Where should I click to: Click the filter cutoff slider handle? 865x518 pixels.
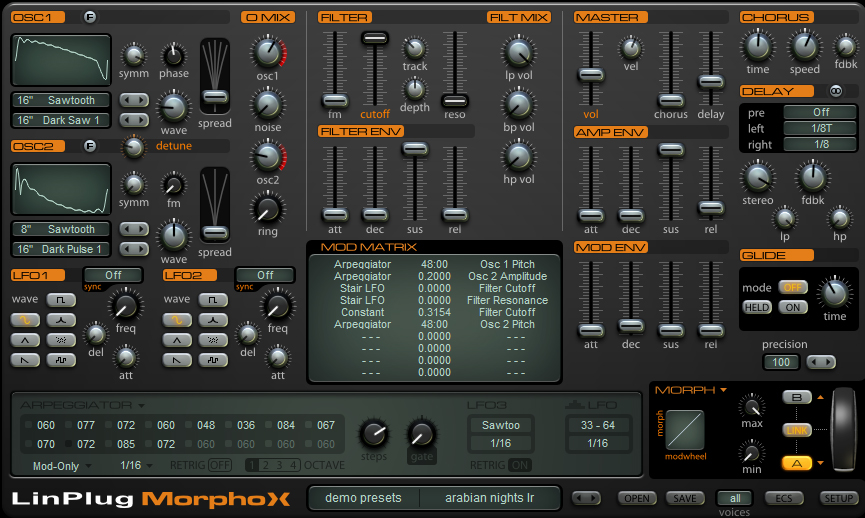[375, 37]
